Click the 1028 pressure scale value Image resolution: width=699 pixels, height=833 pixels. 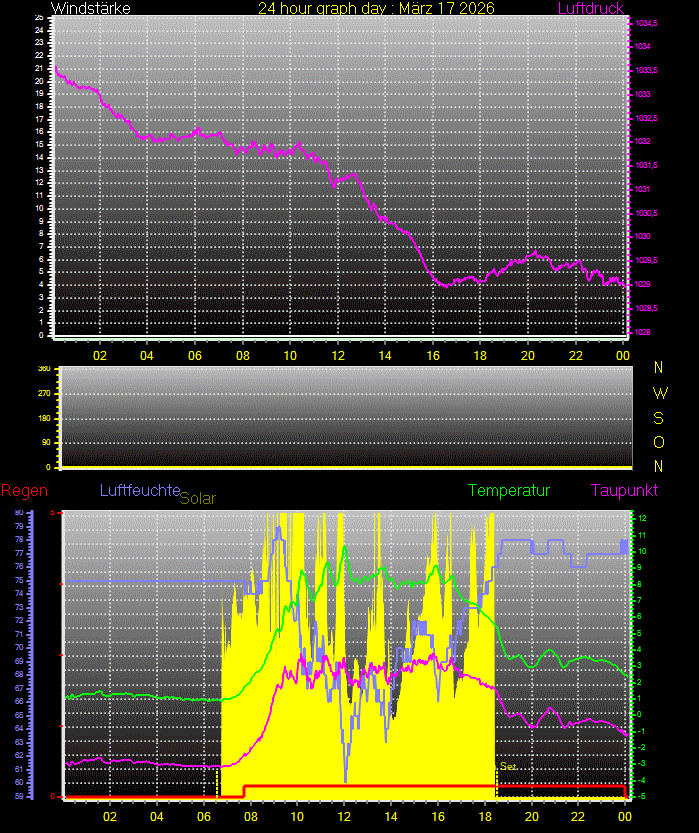(x=643, y=332)
